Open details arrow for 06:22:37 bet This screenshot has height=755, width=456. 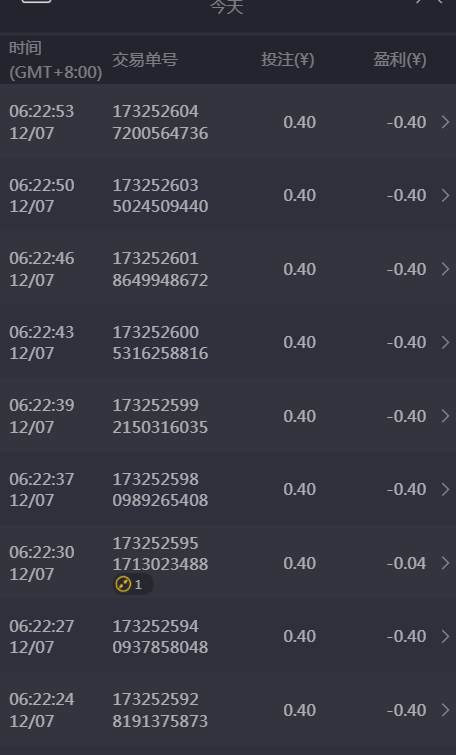445,489
